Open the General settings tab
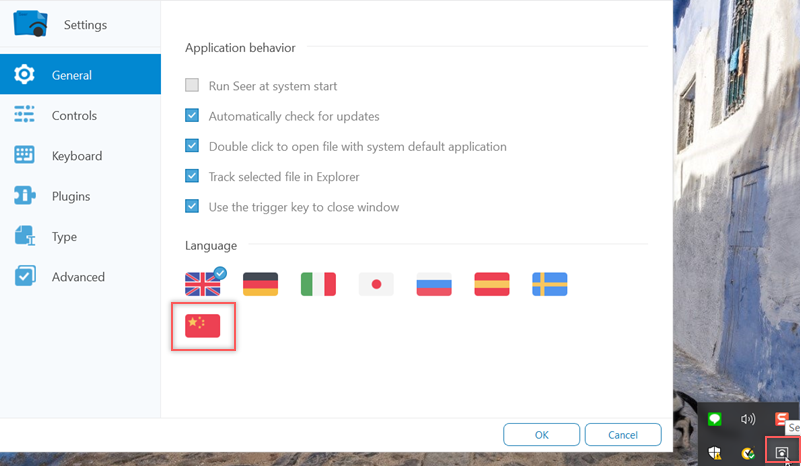This screenshot has height=466, width=801. pyautogui.click(x=80, y=75)
